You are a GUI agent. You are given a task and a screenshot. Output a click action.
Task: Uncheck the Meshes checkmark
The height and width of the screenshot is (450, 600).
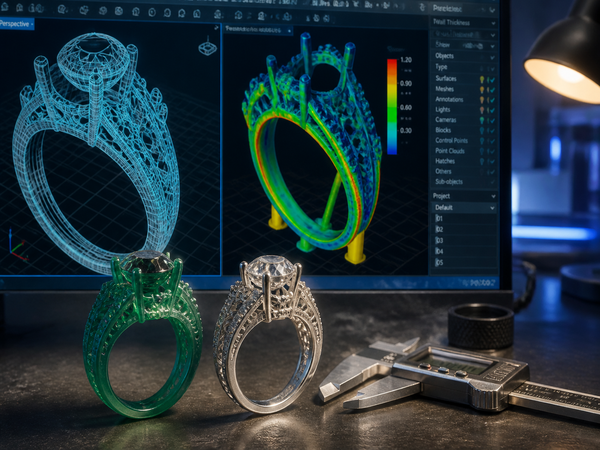click(492, 90)
